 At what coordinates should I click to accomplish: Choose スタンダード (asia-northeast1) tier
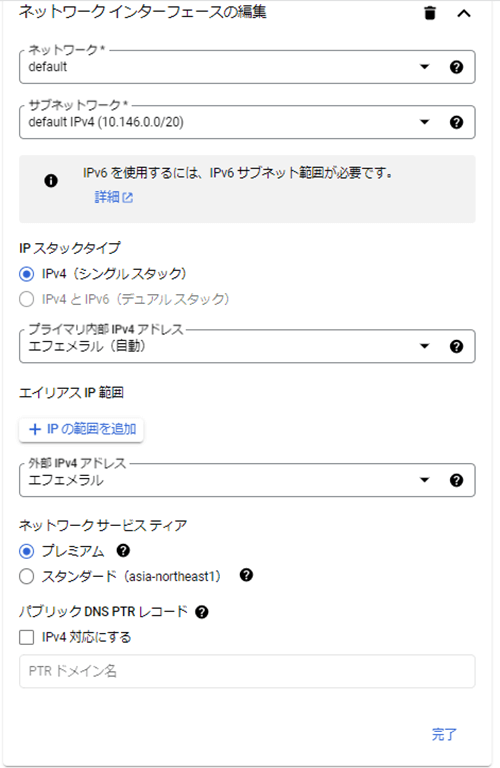[26, 576]
